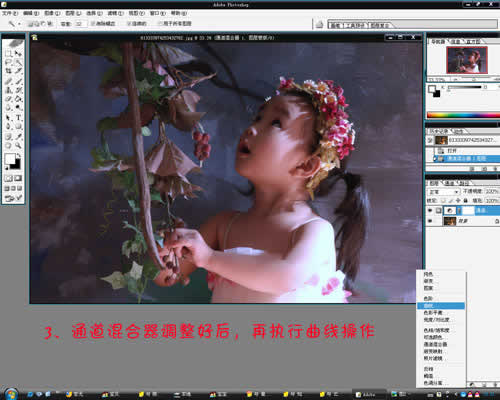
Task: Swap foreground and background colors in toolbox
Action: pyautogui.click(x=19, y=156)
